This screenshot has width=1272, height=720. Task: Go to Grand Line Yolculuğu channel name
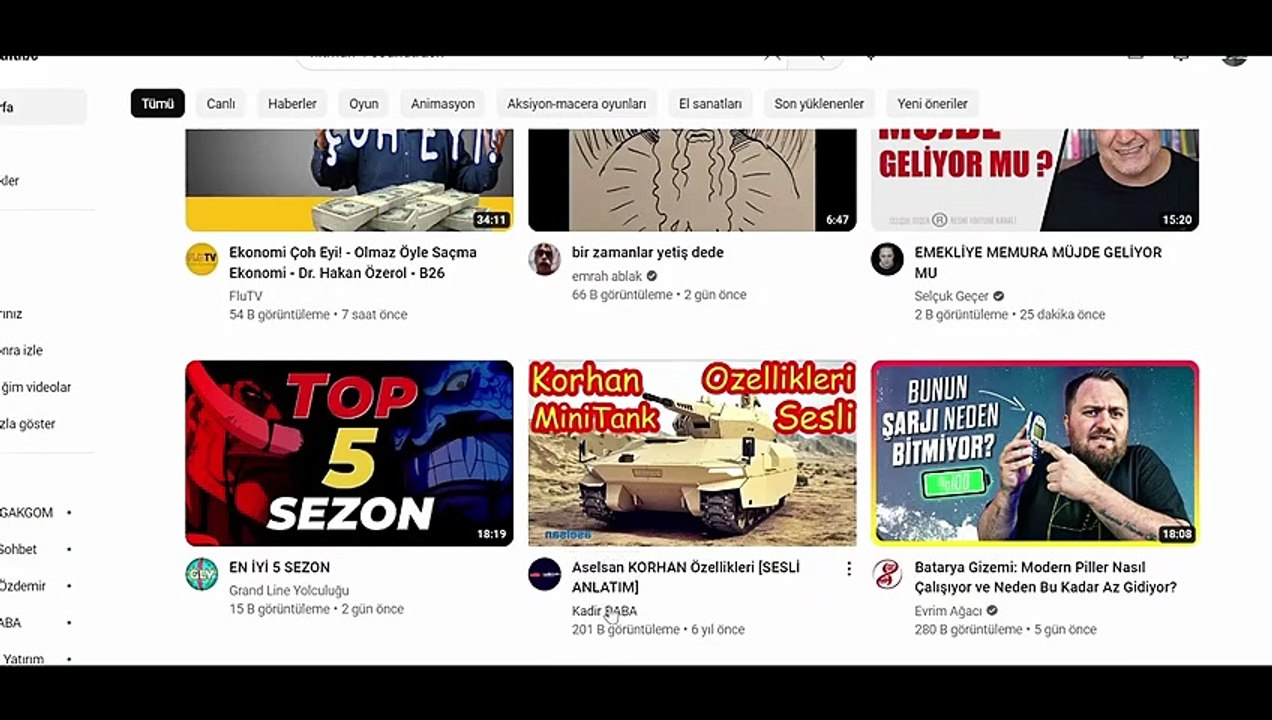pos(289,590)
